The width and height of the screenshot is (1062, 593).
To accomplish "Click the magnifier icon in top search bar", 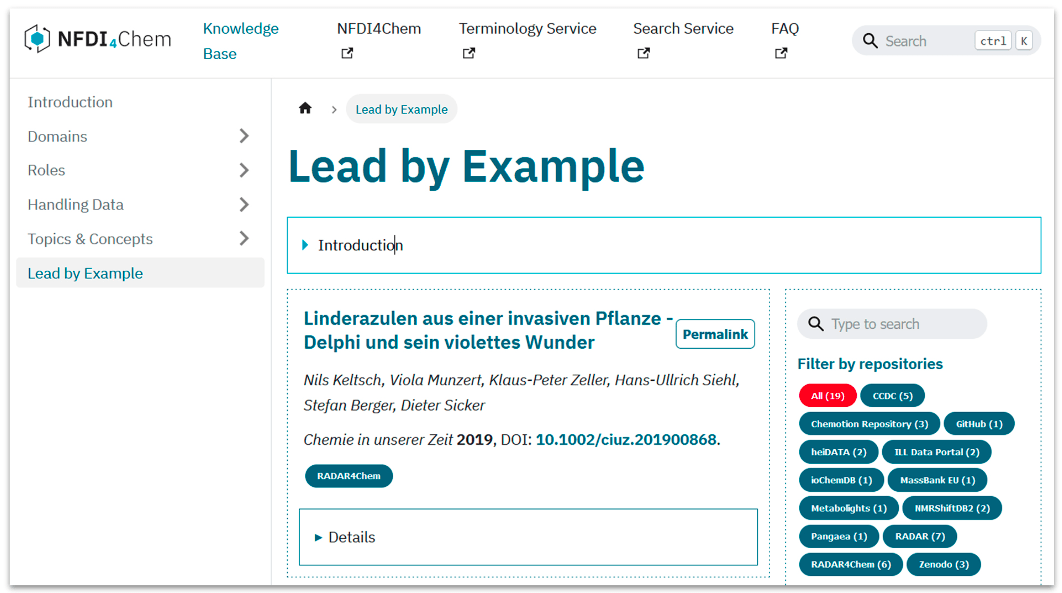I will coord(870,41).
